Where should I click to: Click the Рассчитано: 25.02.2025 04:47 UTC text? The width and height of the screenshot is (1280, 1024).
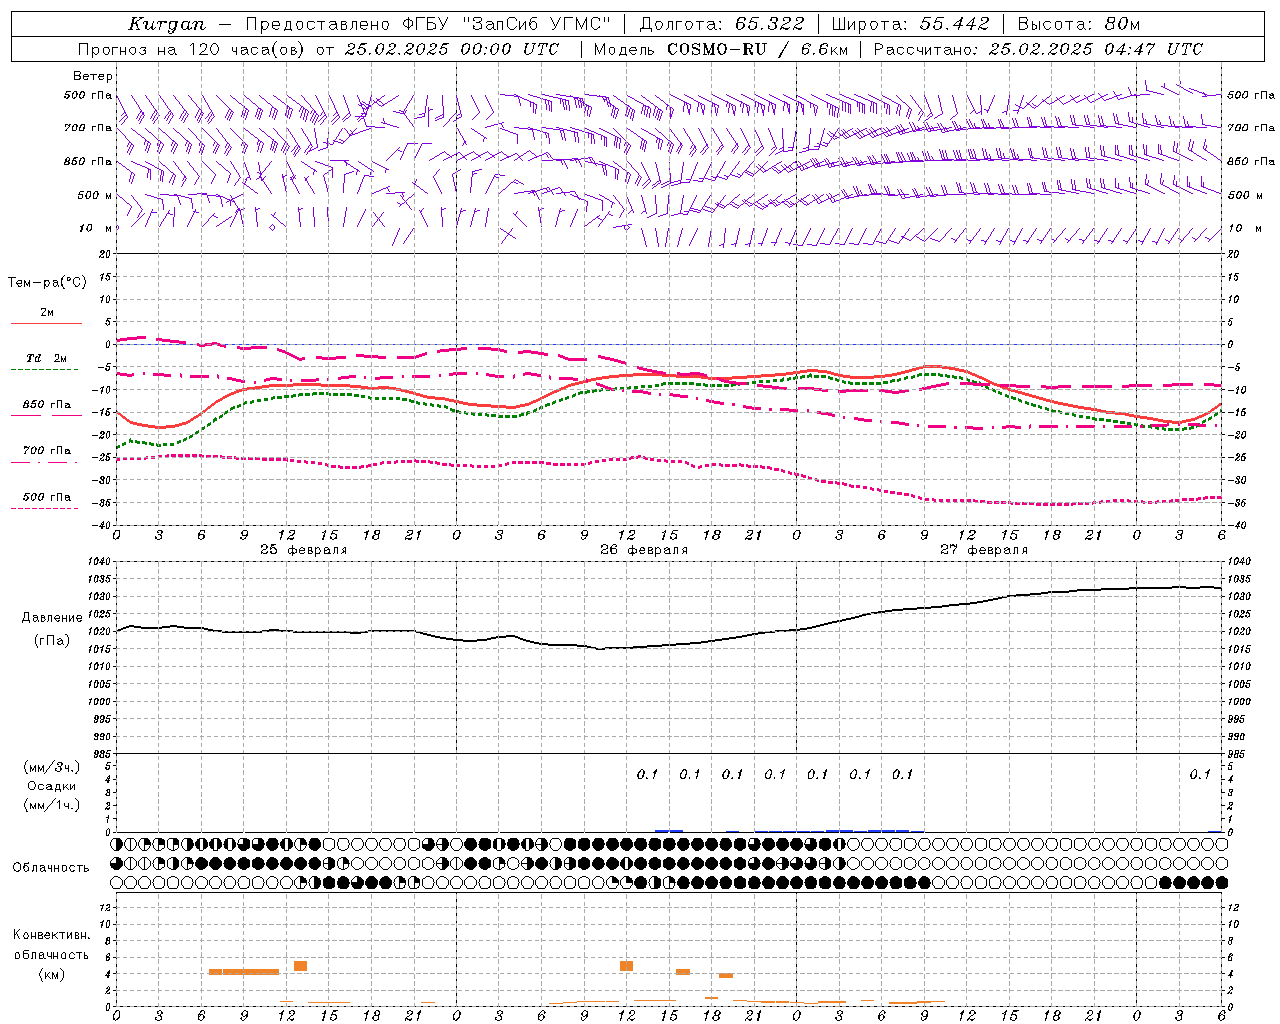(x=1038, y=49)
